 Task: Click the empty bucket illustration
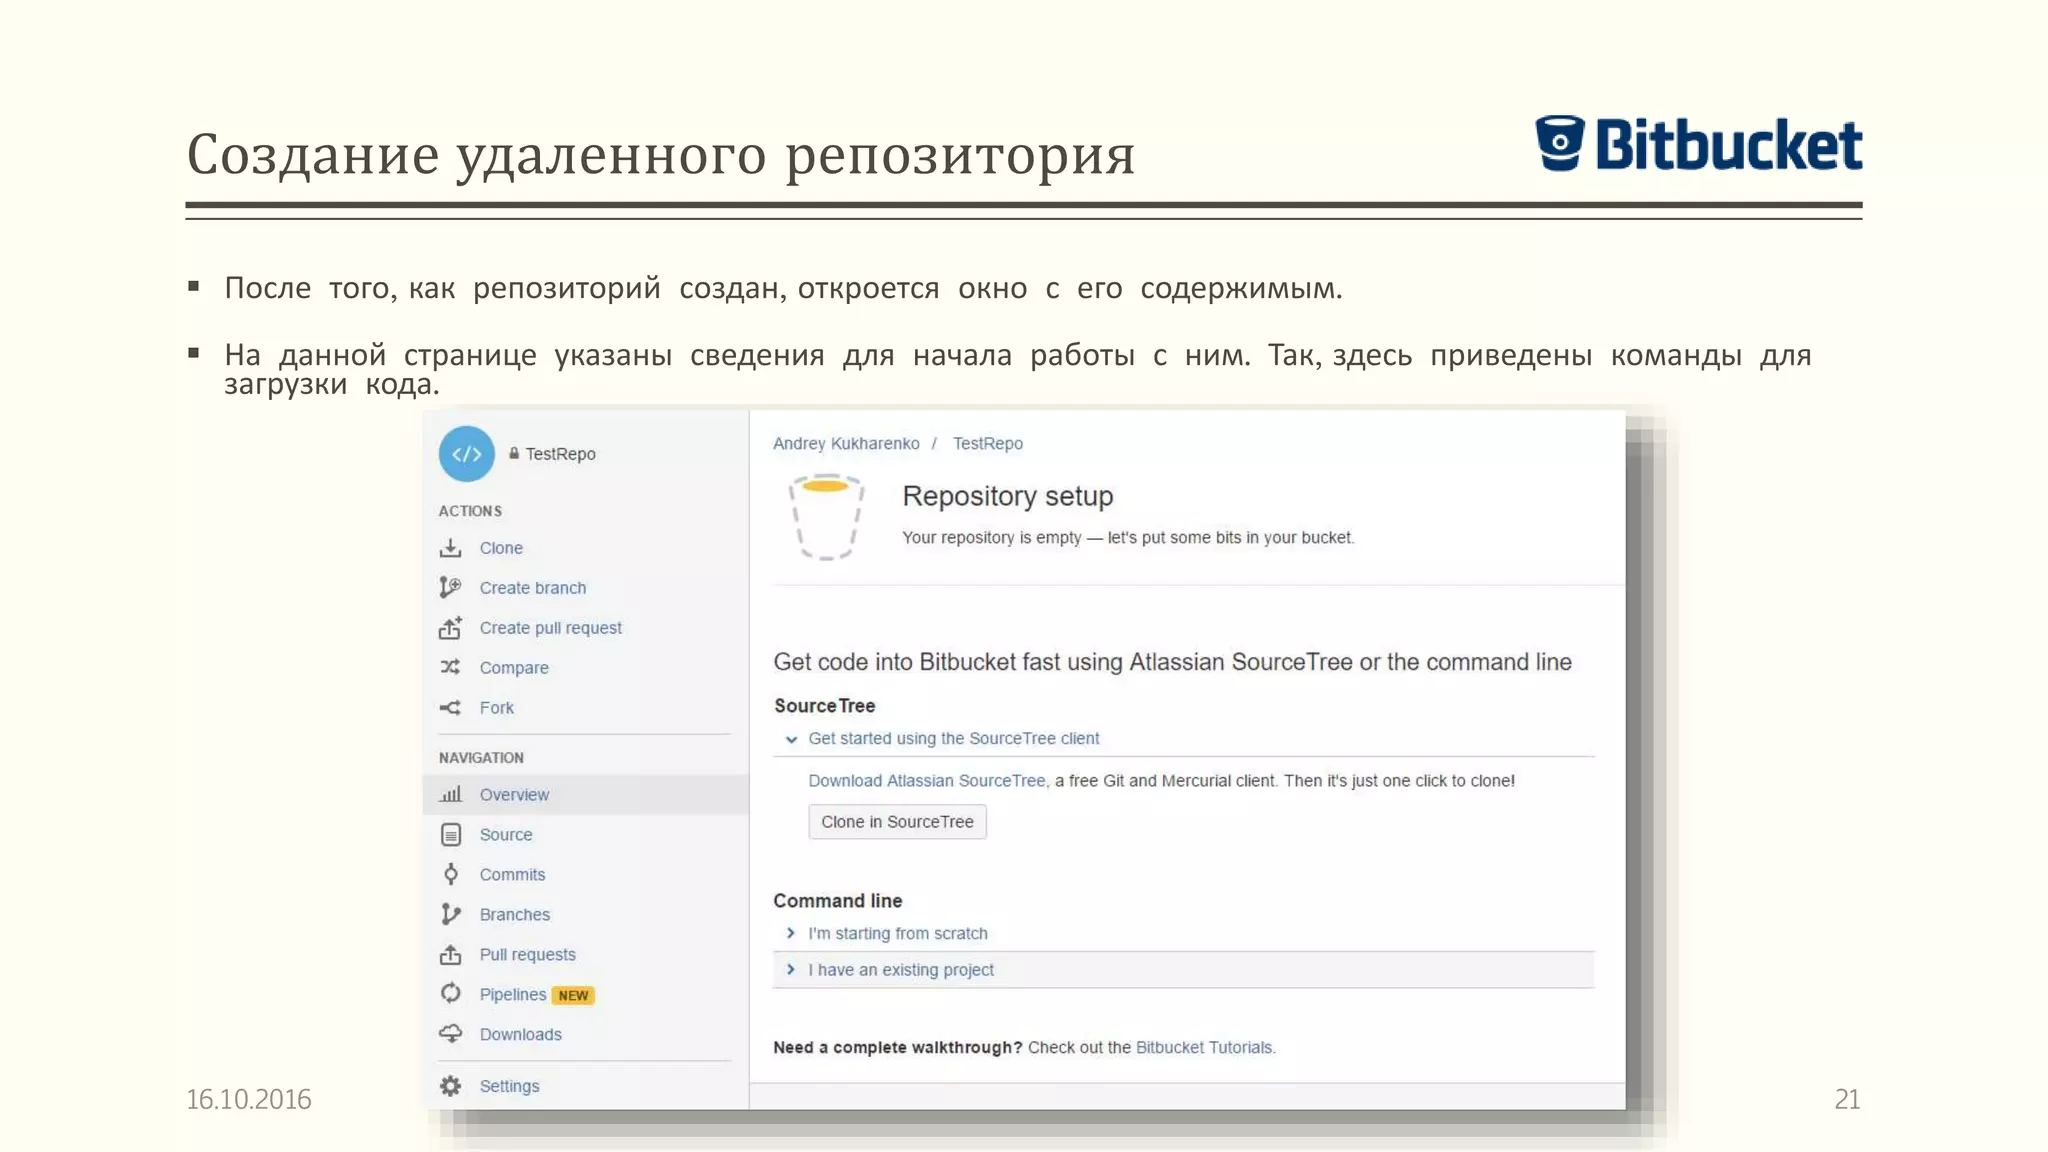826,516
